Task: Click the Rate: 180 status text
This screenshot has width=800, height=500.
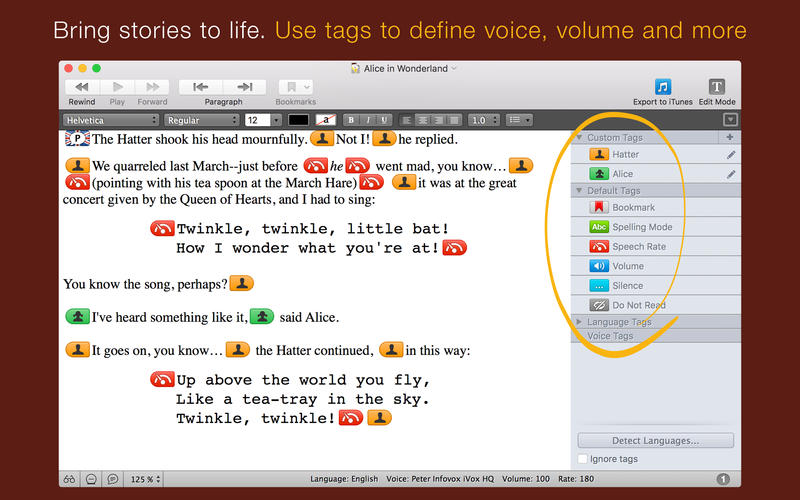Action: click(576, 479)
